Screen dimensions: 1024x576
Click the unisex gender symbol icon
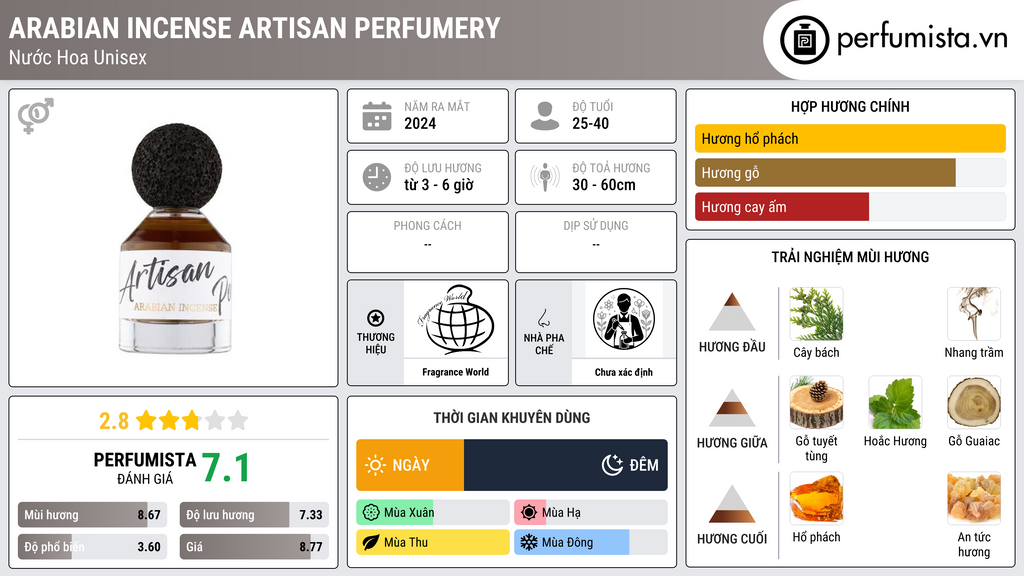(36, 116)
